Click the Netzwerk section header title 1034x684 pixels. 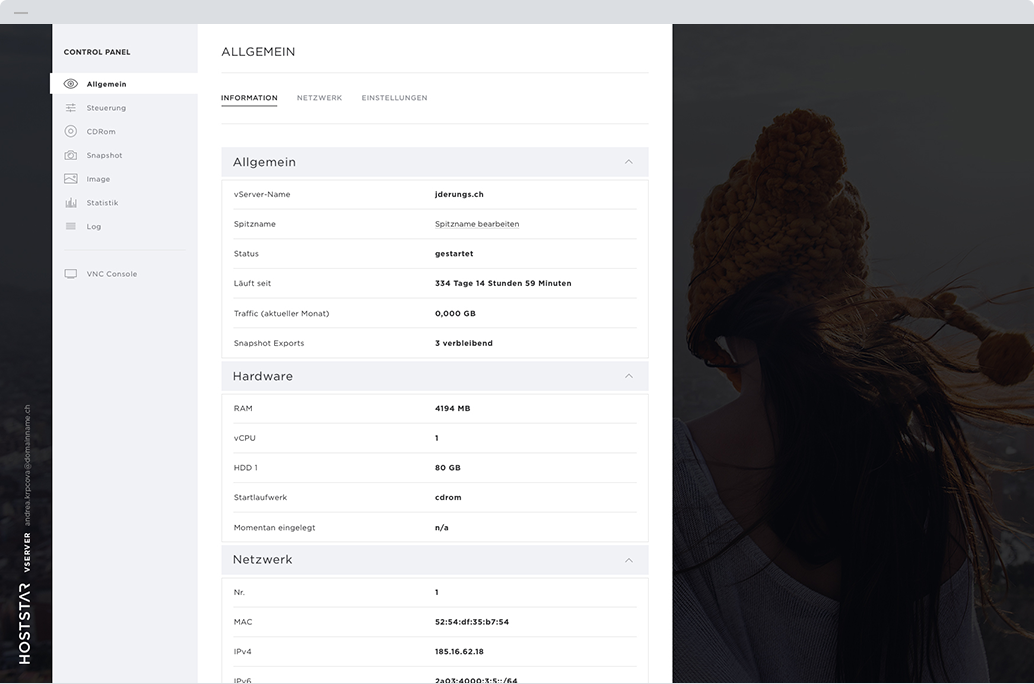[262, 559]
